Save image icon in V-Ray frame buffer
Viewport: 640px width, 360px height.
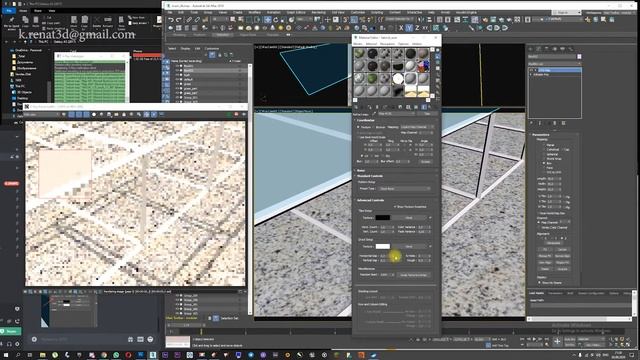click(109, 115)
